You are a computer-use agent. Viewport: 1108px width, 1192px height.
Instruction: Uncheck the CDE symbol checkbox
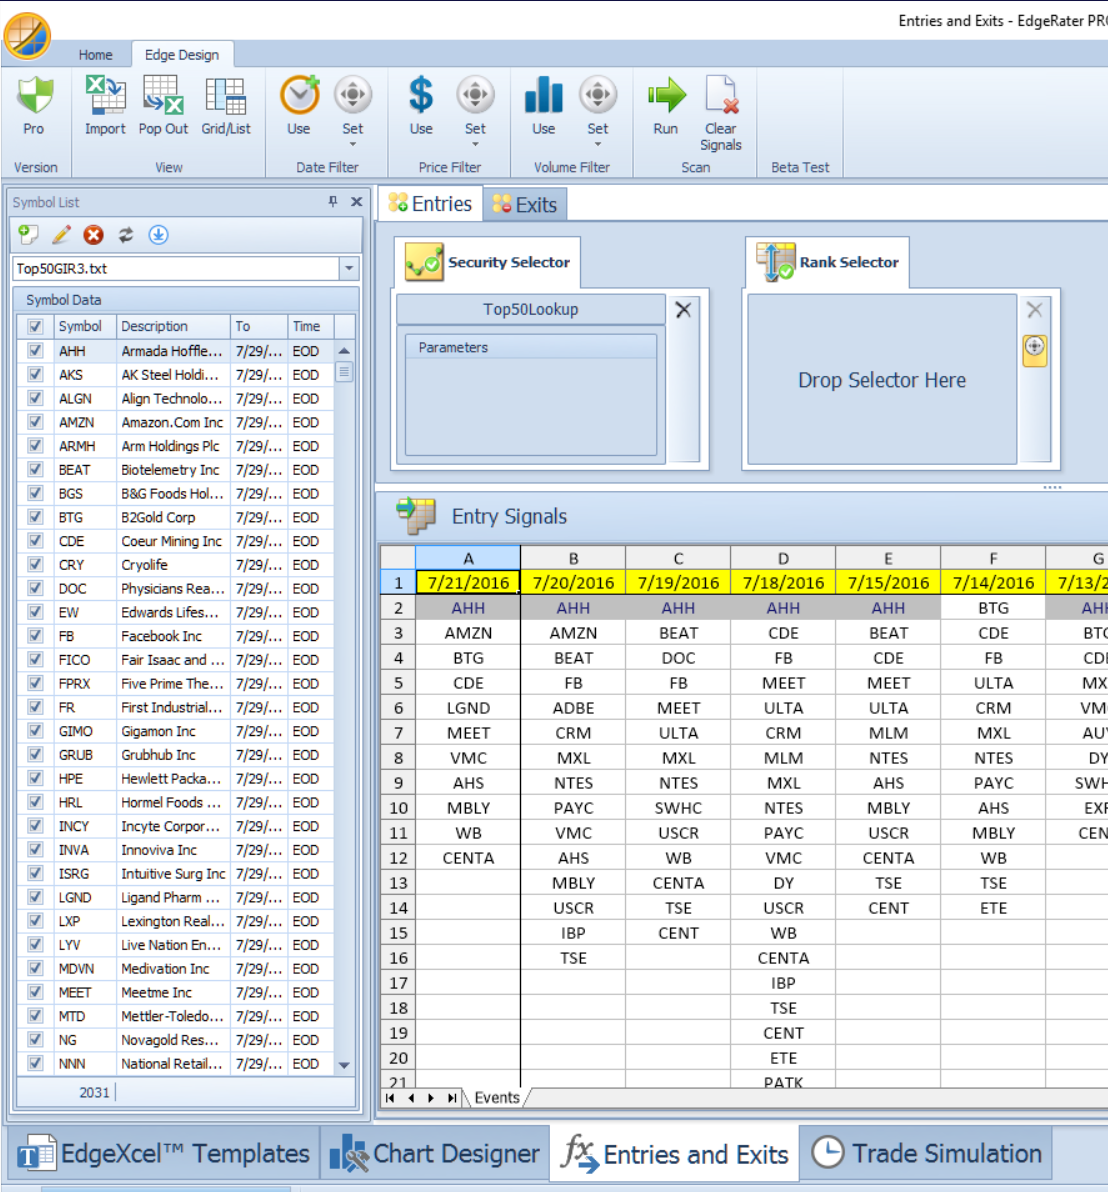(35, 541)
